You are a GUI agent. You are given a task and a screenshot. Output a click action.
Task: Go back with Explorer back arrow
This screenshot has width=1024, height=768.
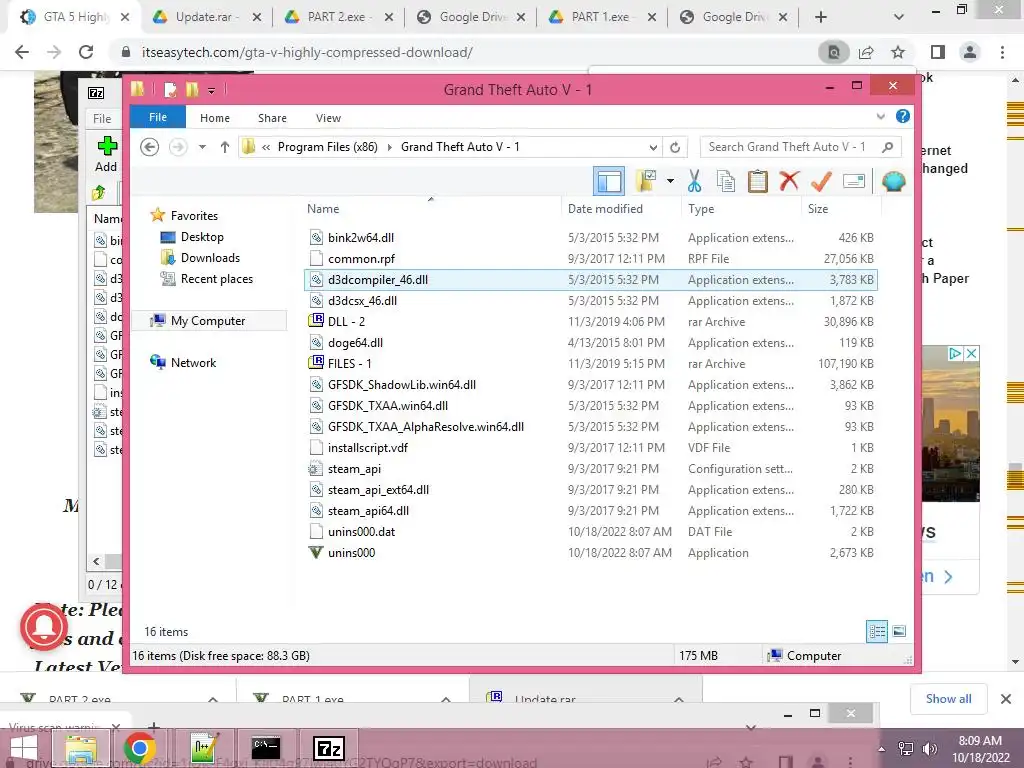[150, 147]
